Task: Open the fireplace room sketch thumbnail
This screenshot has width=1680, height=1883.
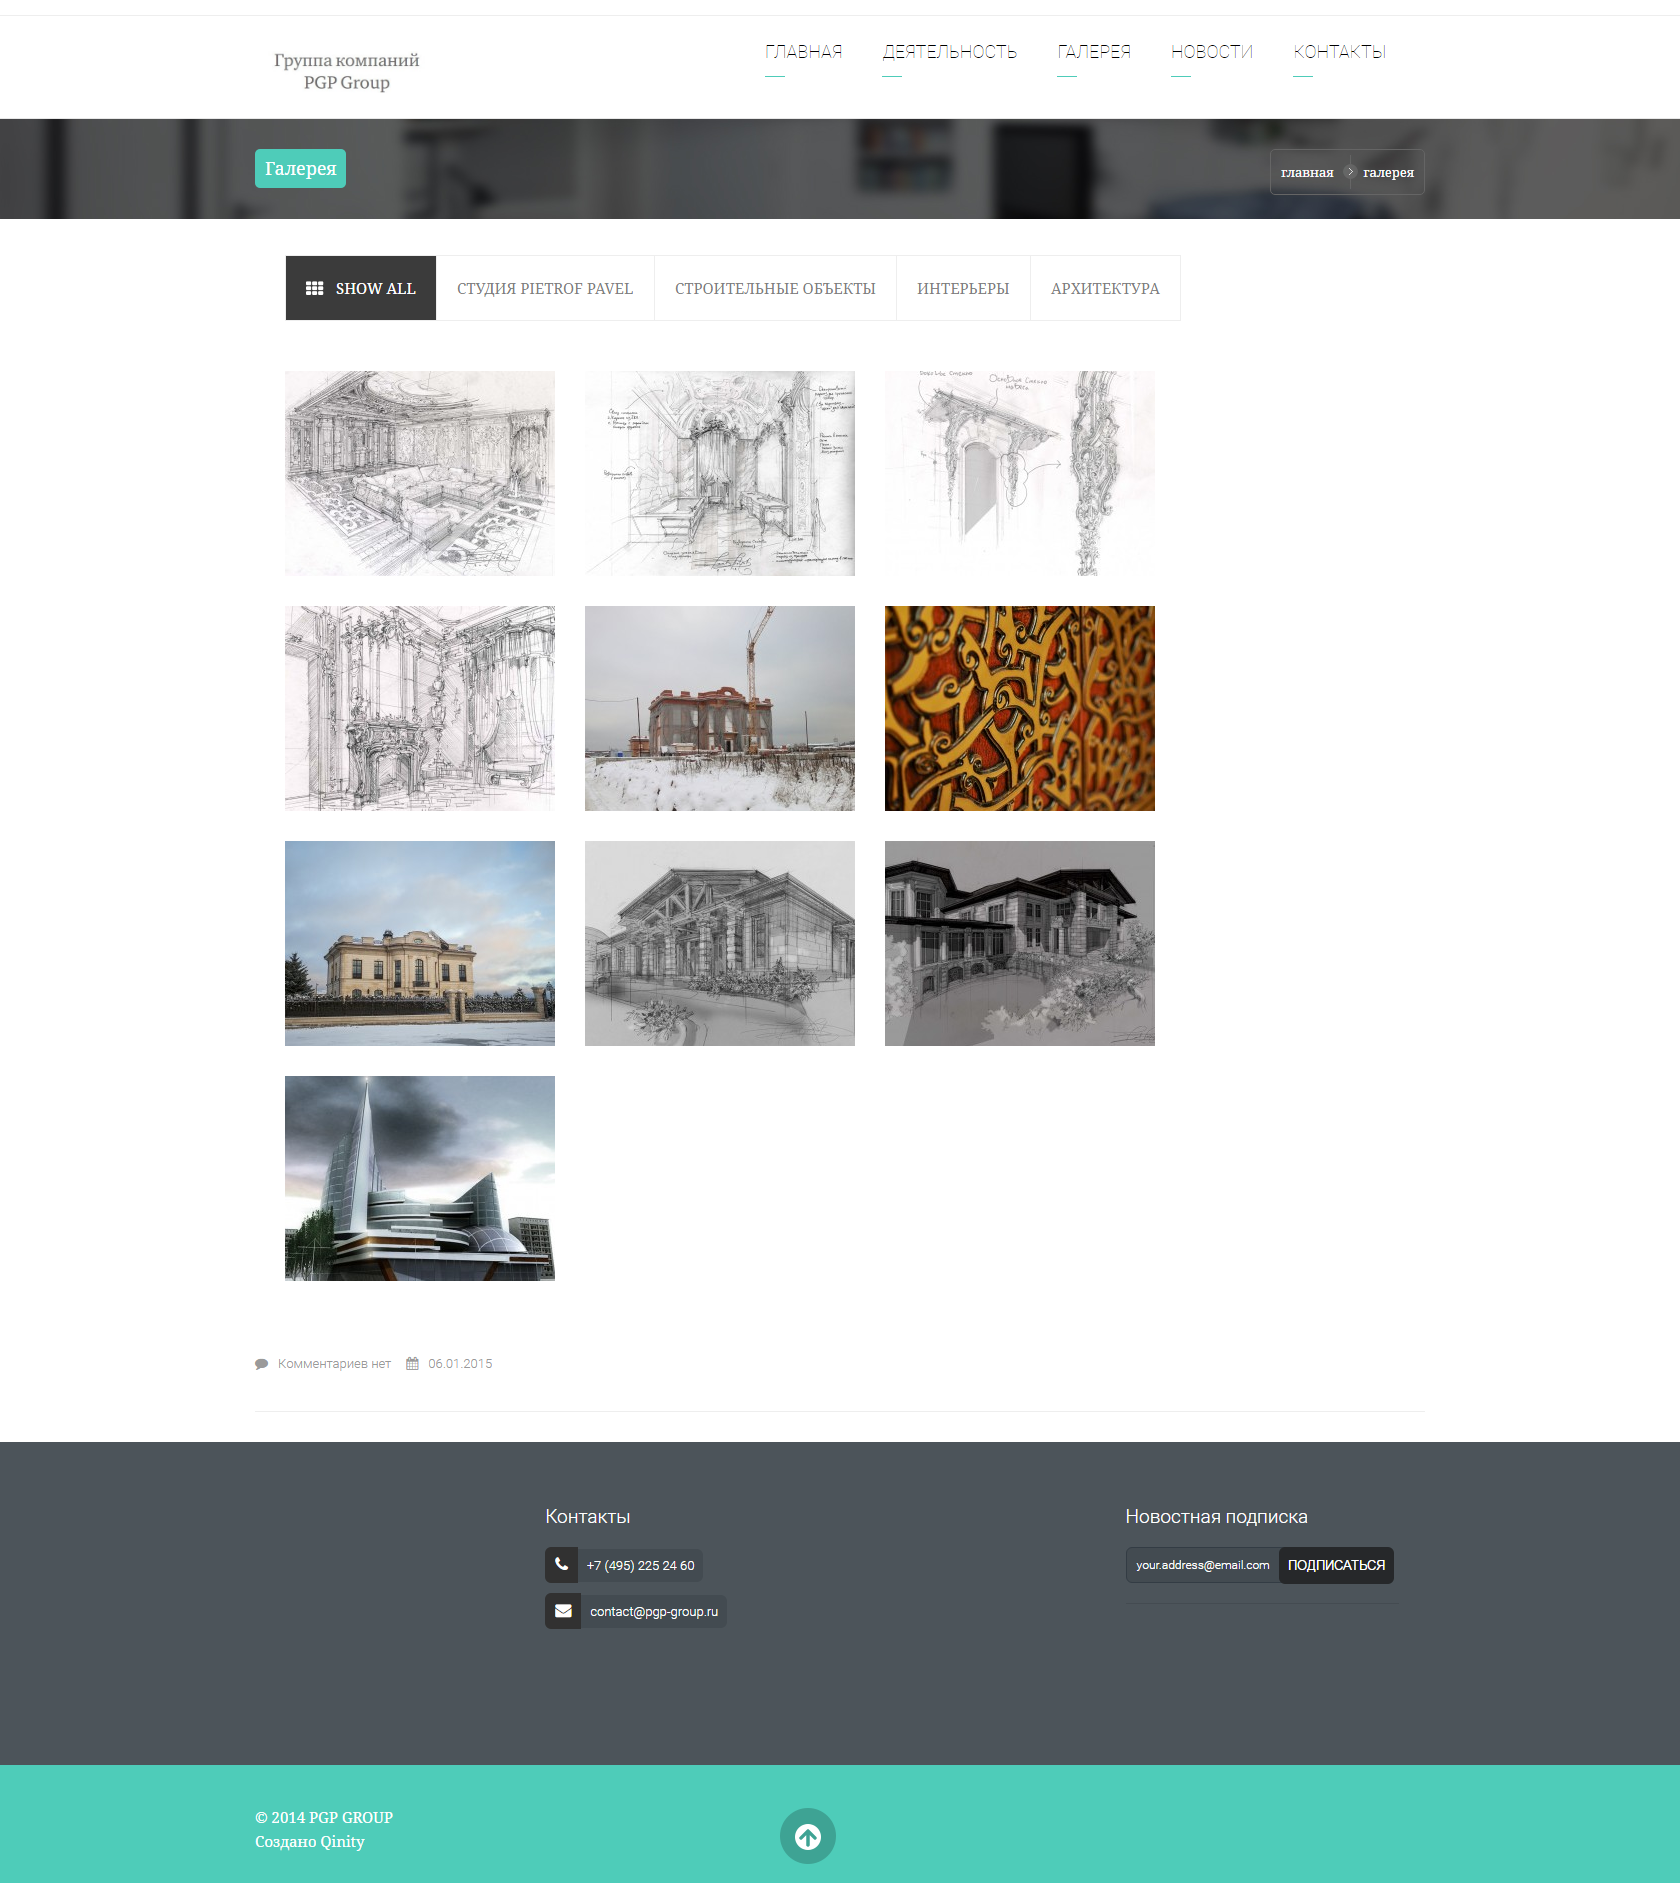Action: [x=420, y=708]
